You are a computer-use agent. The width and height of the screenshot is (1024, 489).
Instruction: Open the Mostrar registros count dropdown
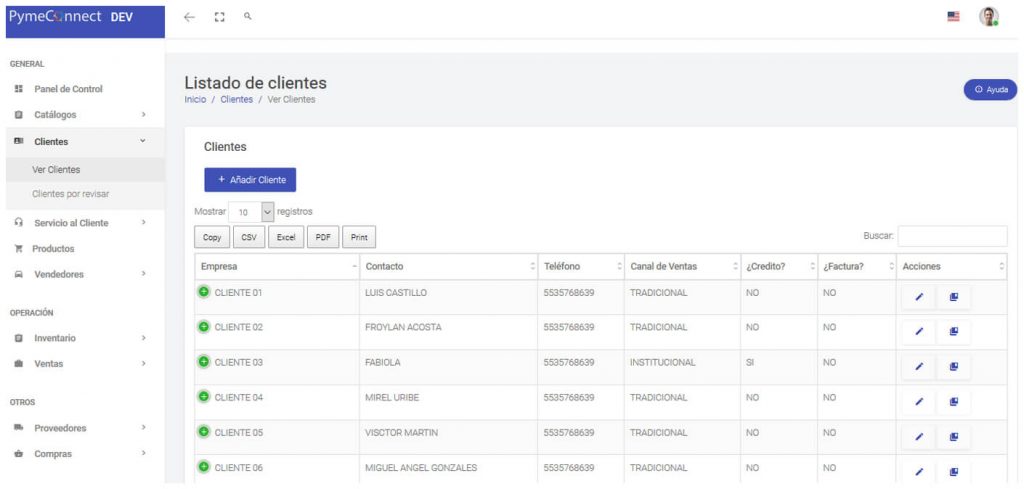(251, 212)
